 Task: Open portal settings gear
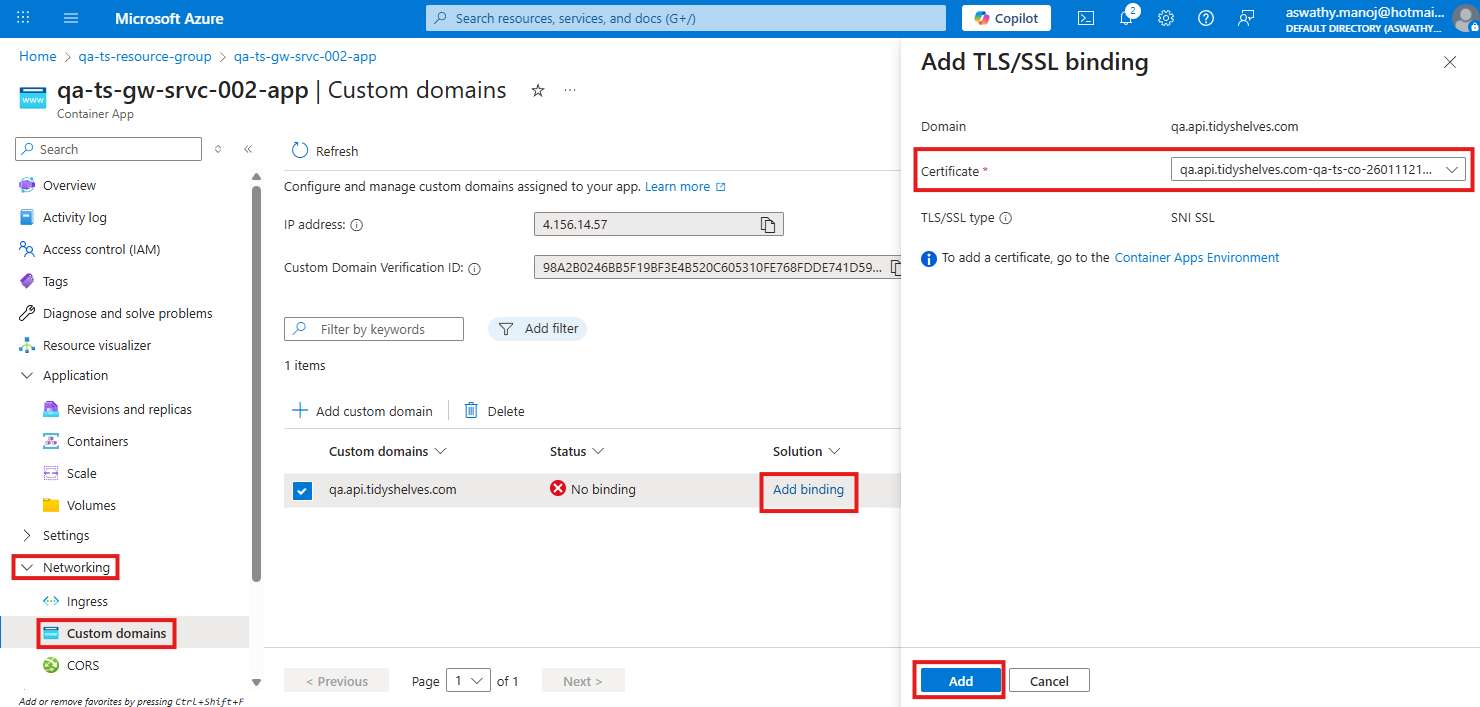(1166, 18)
